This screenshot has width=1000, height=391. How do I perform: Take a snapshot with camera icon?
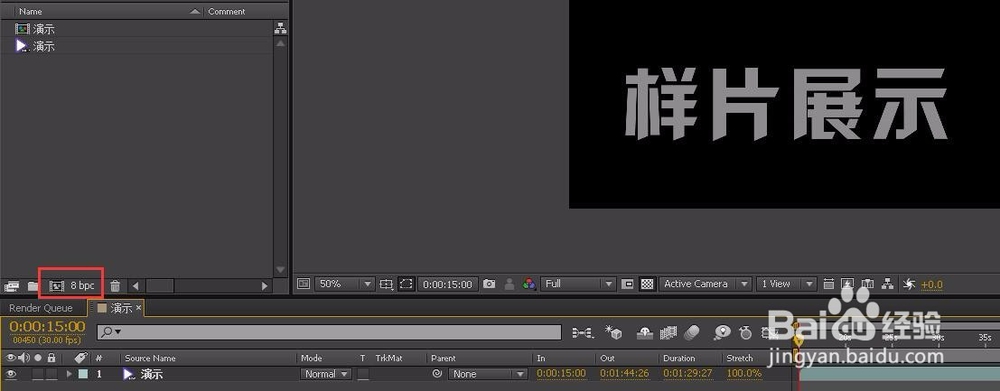point(489,284)
